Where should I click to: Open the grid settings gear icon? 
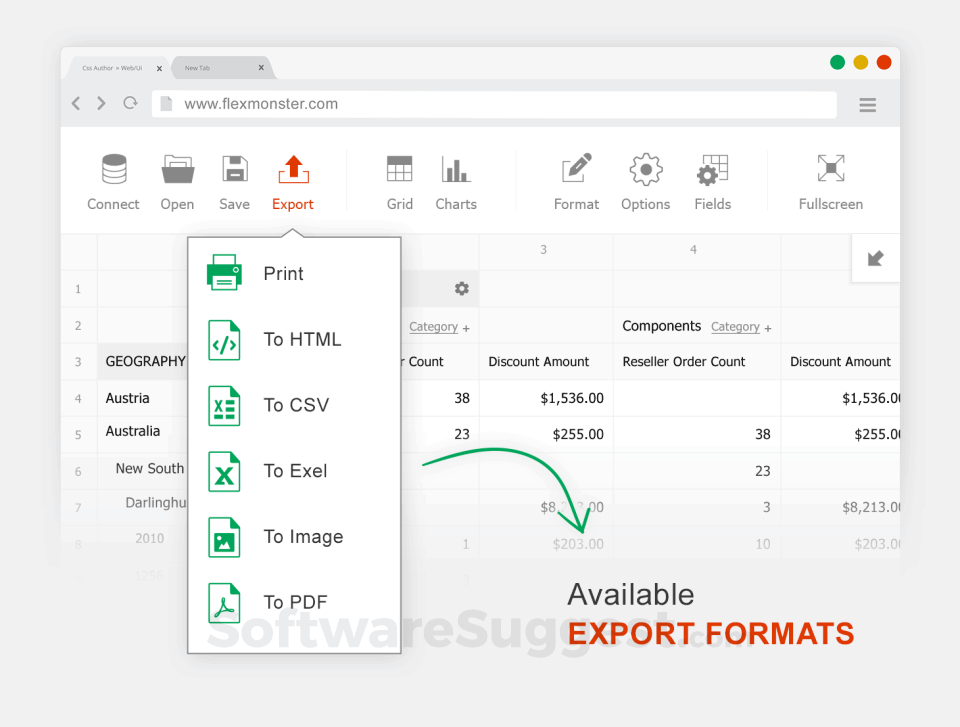click(462, 288)
